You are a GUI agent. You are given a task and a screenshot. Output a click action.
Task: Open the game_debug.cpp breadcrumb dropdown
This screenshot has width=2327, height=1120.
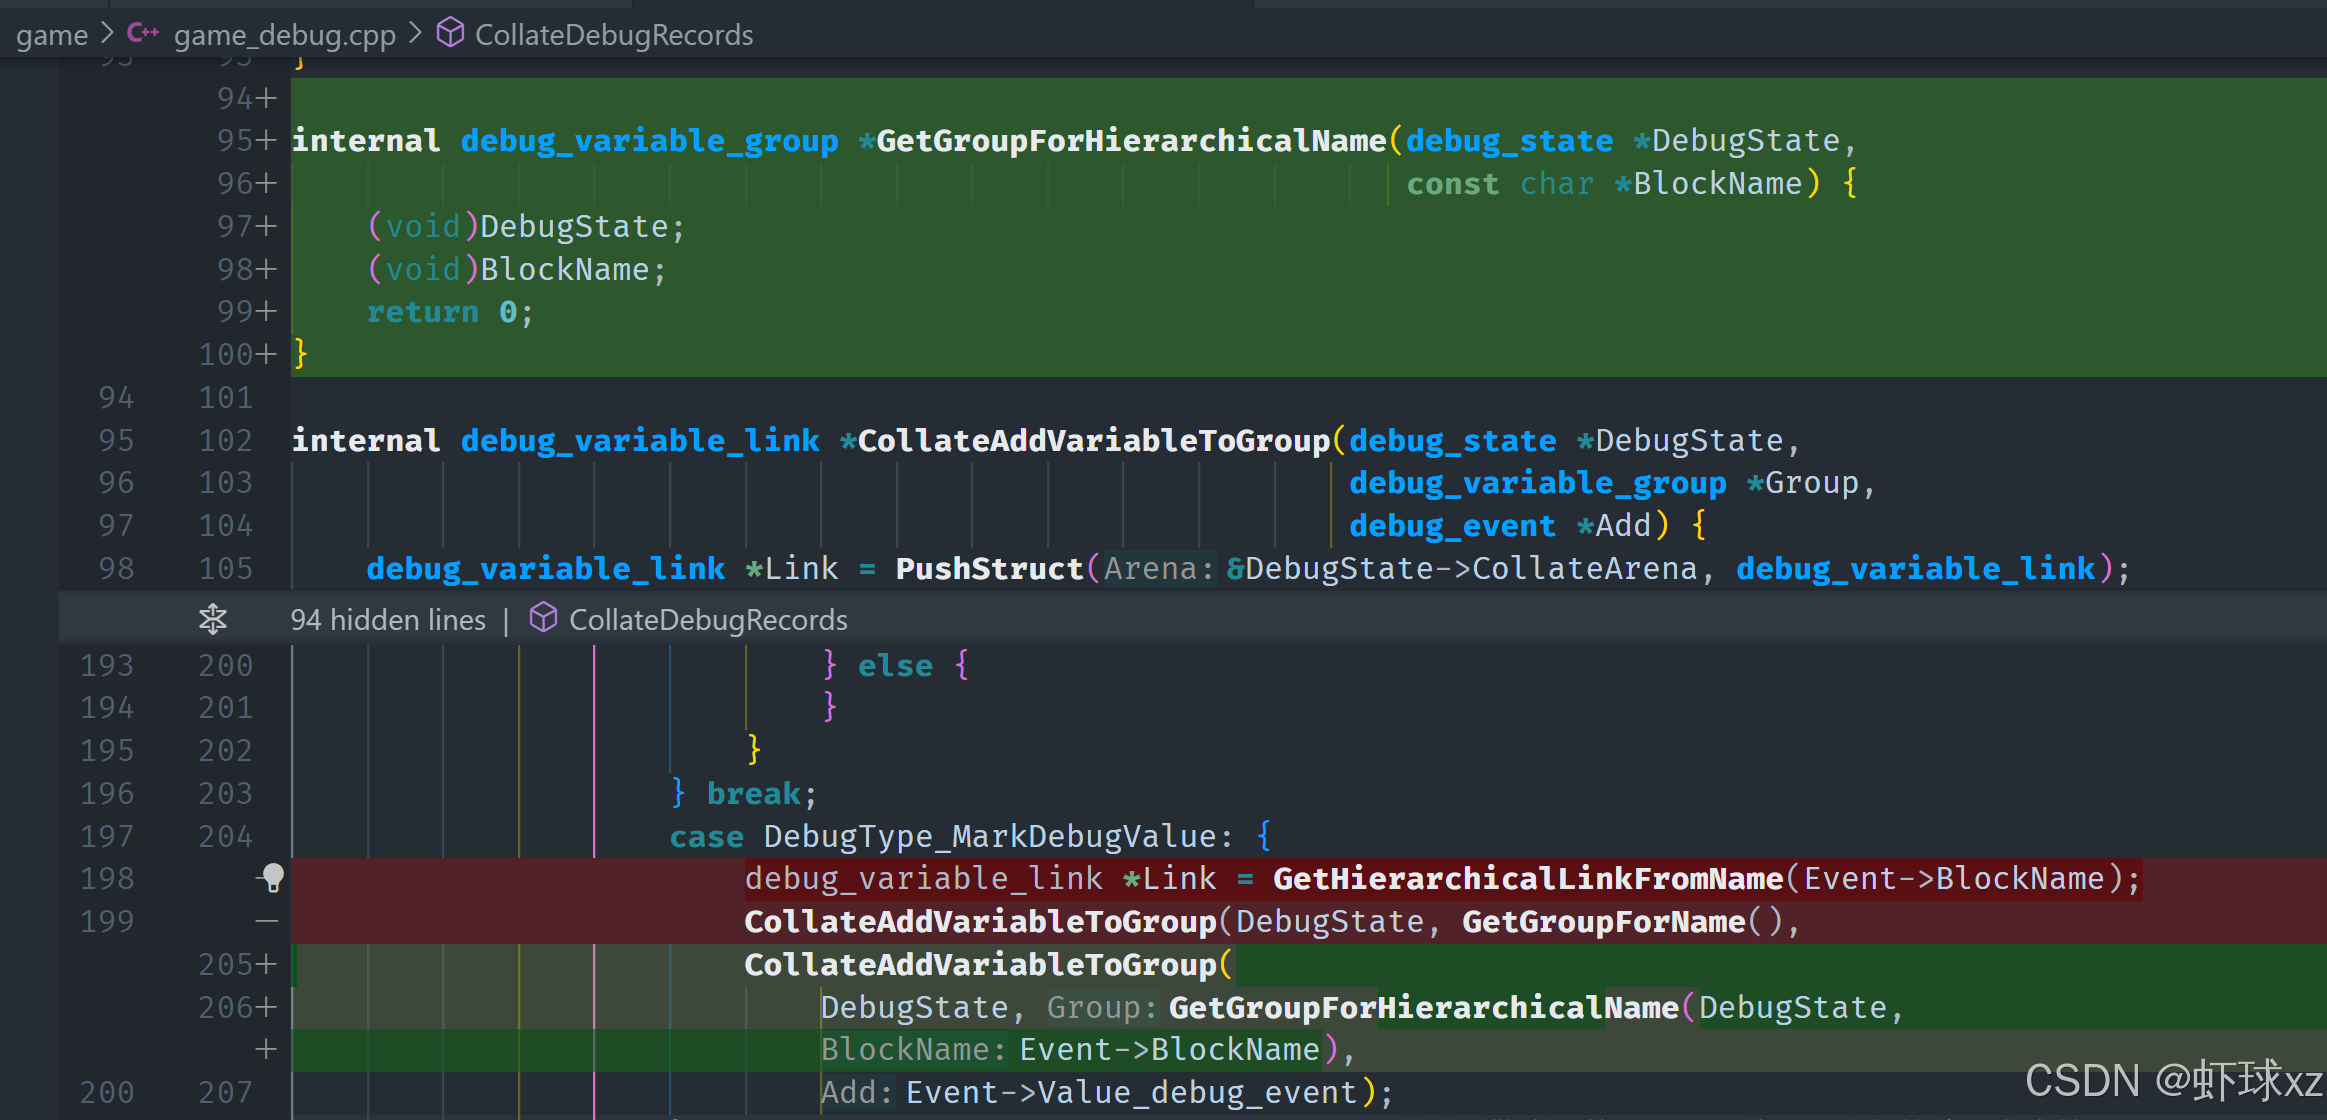(x=285, y=35)
